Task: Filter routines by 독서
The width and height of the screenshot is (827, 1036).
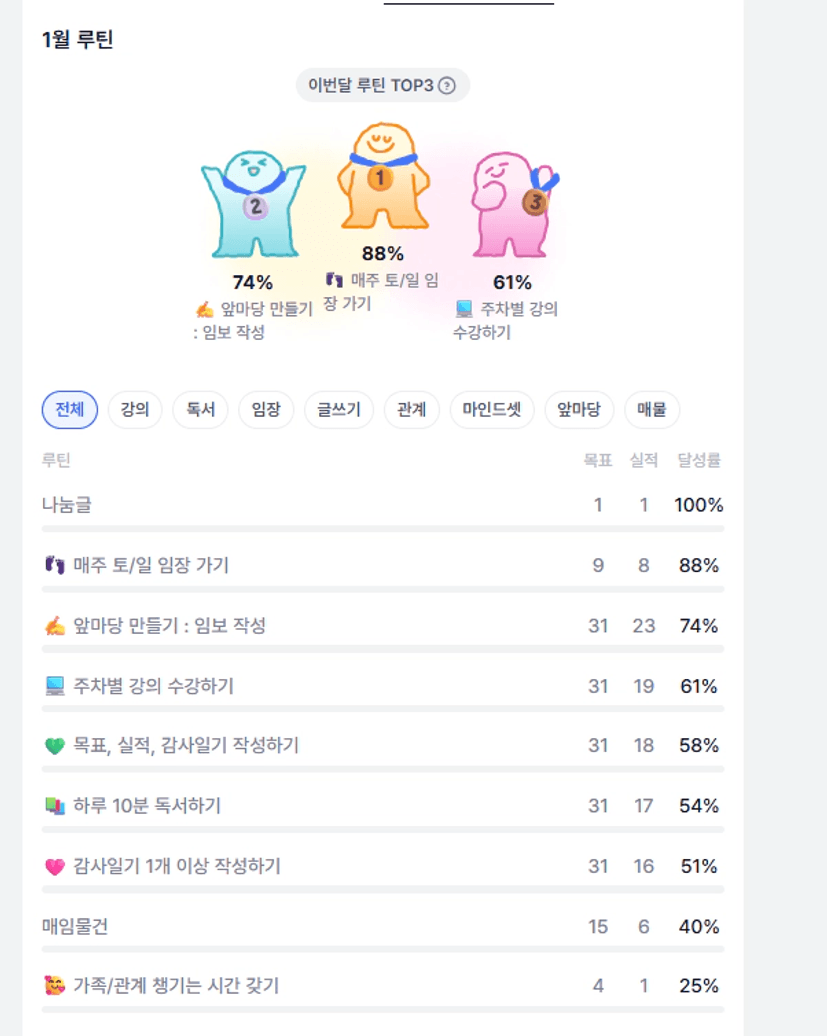Action: (x=200, y=410)
